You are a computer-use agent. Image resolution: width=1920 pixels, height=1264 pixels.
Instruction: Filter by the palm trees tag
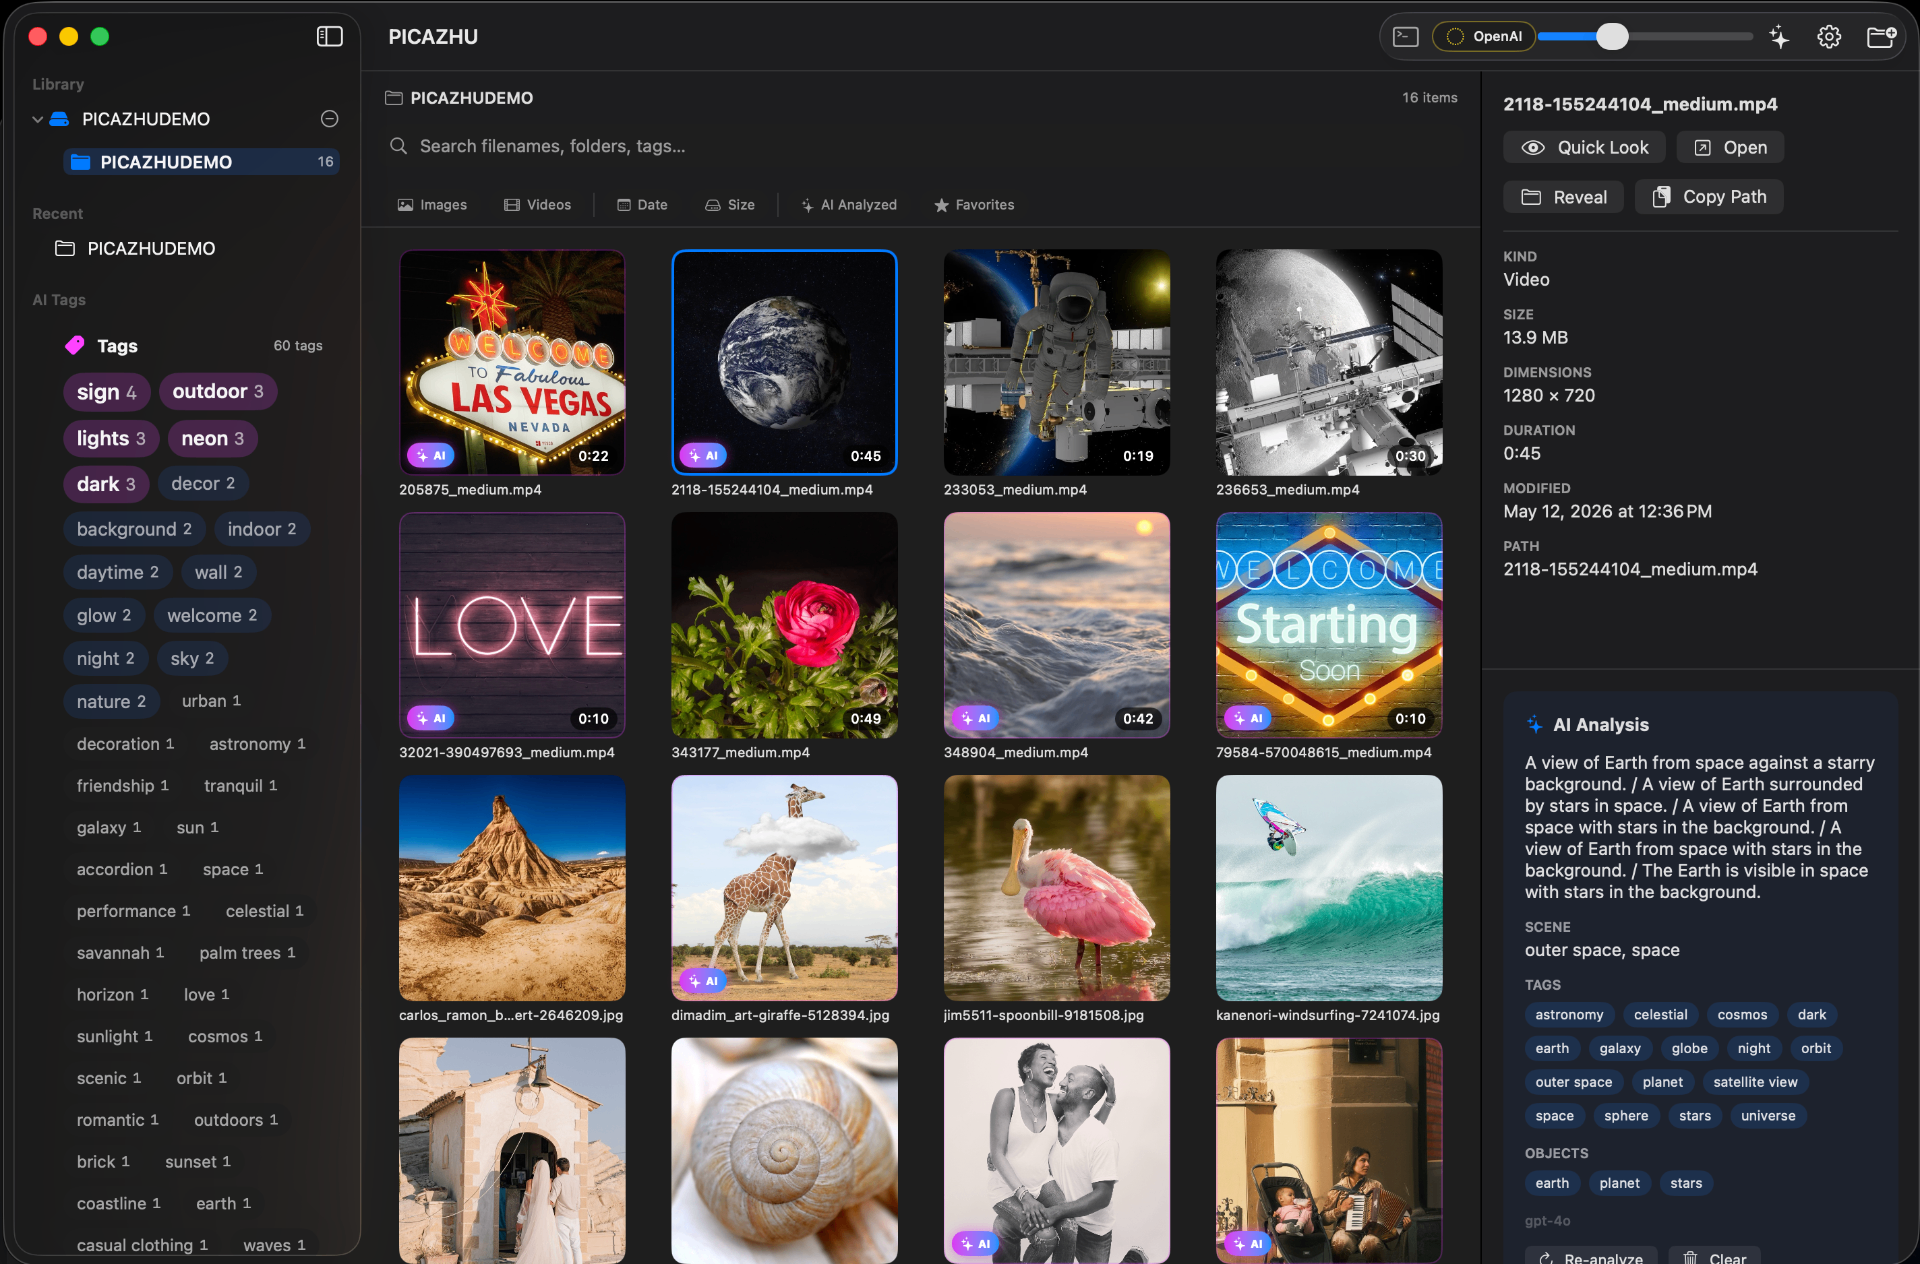click(x=247, y=953)
